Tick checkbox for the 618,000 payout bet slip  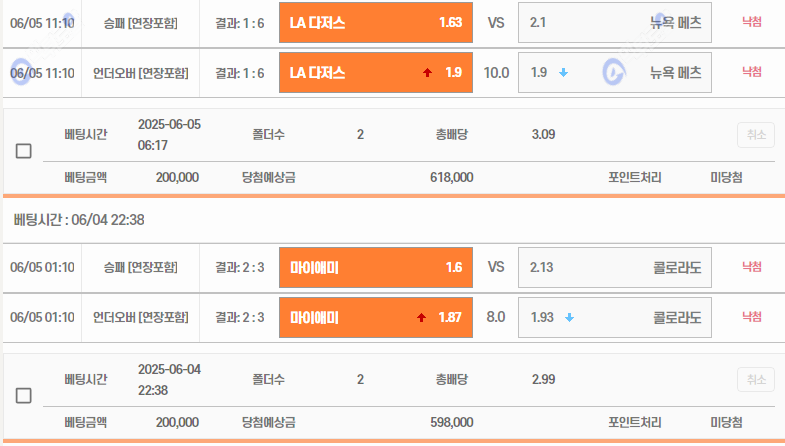[24, 151]
